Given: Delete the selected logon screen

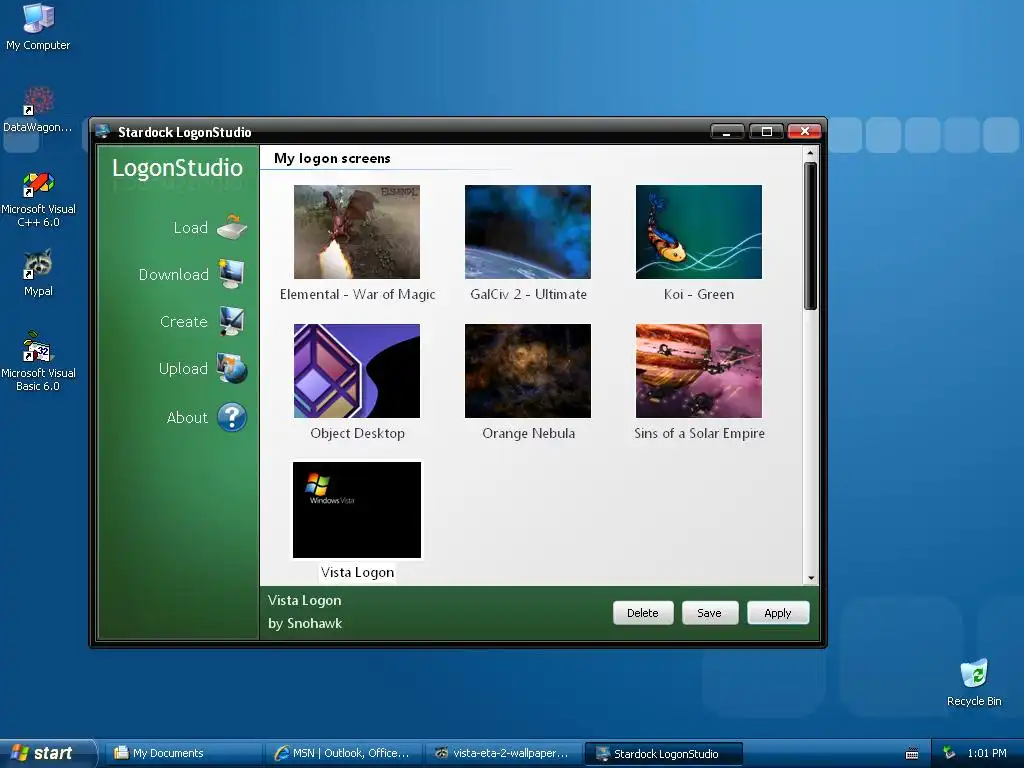Looking at the screenshot, I should pos(643,613).
